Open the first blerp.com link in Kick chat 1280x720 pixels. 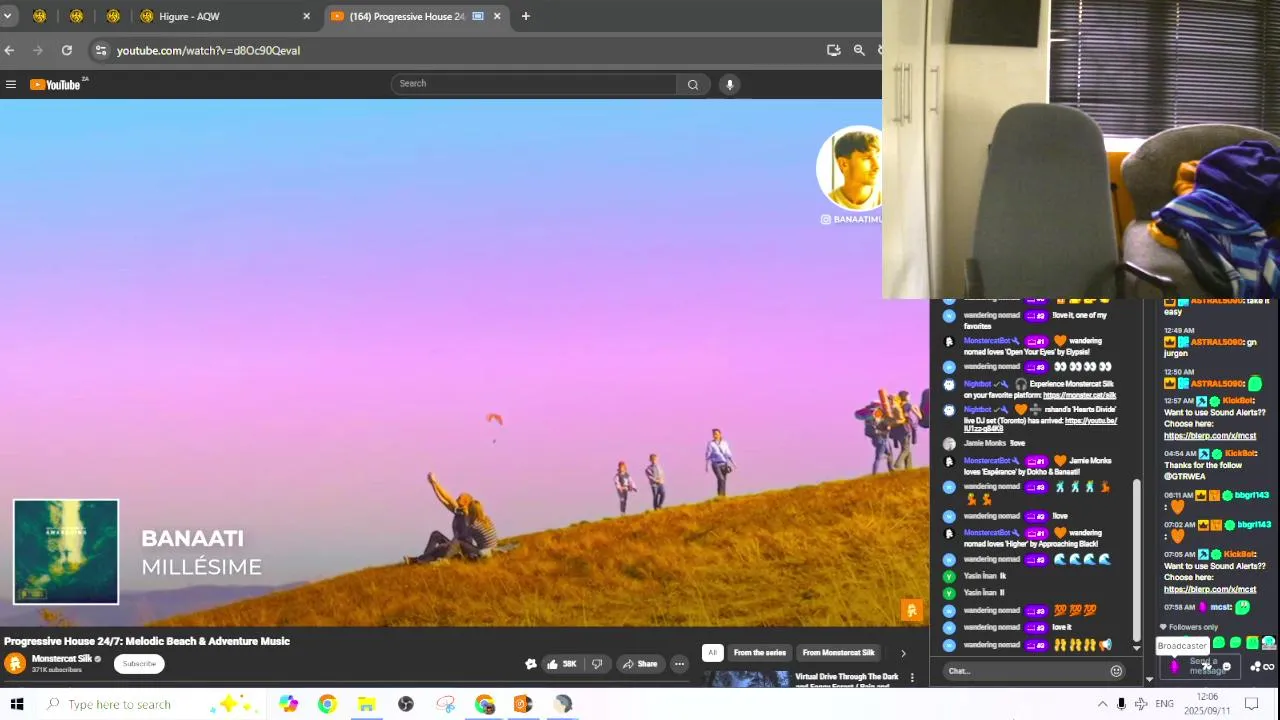click(x=1210, y=436)
